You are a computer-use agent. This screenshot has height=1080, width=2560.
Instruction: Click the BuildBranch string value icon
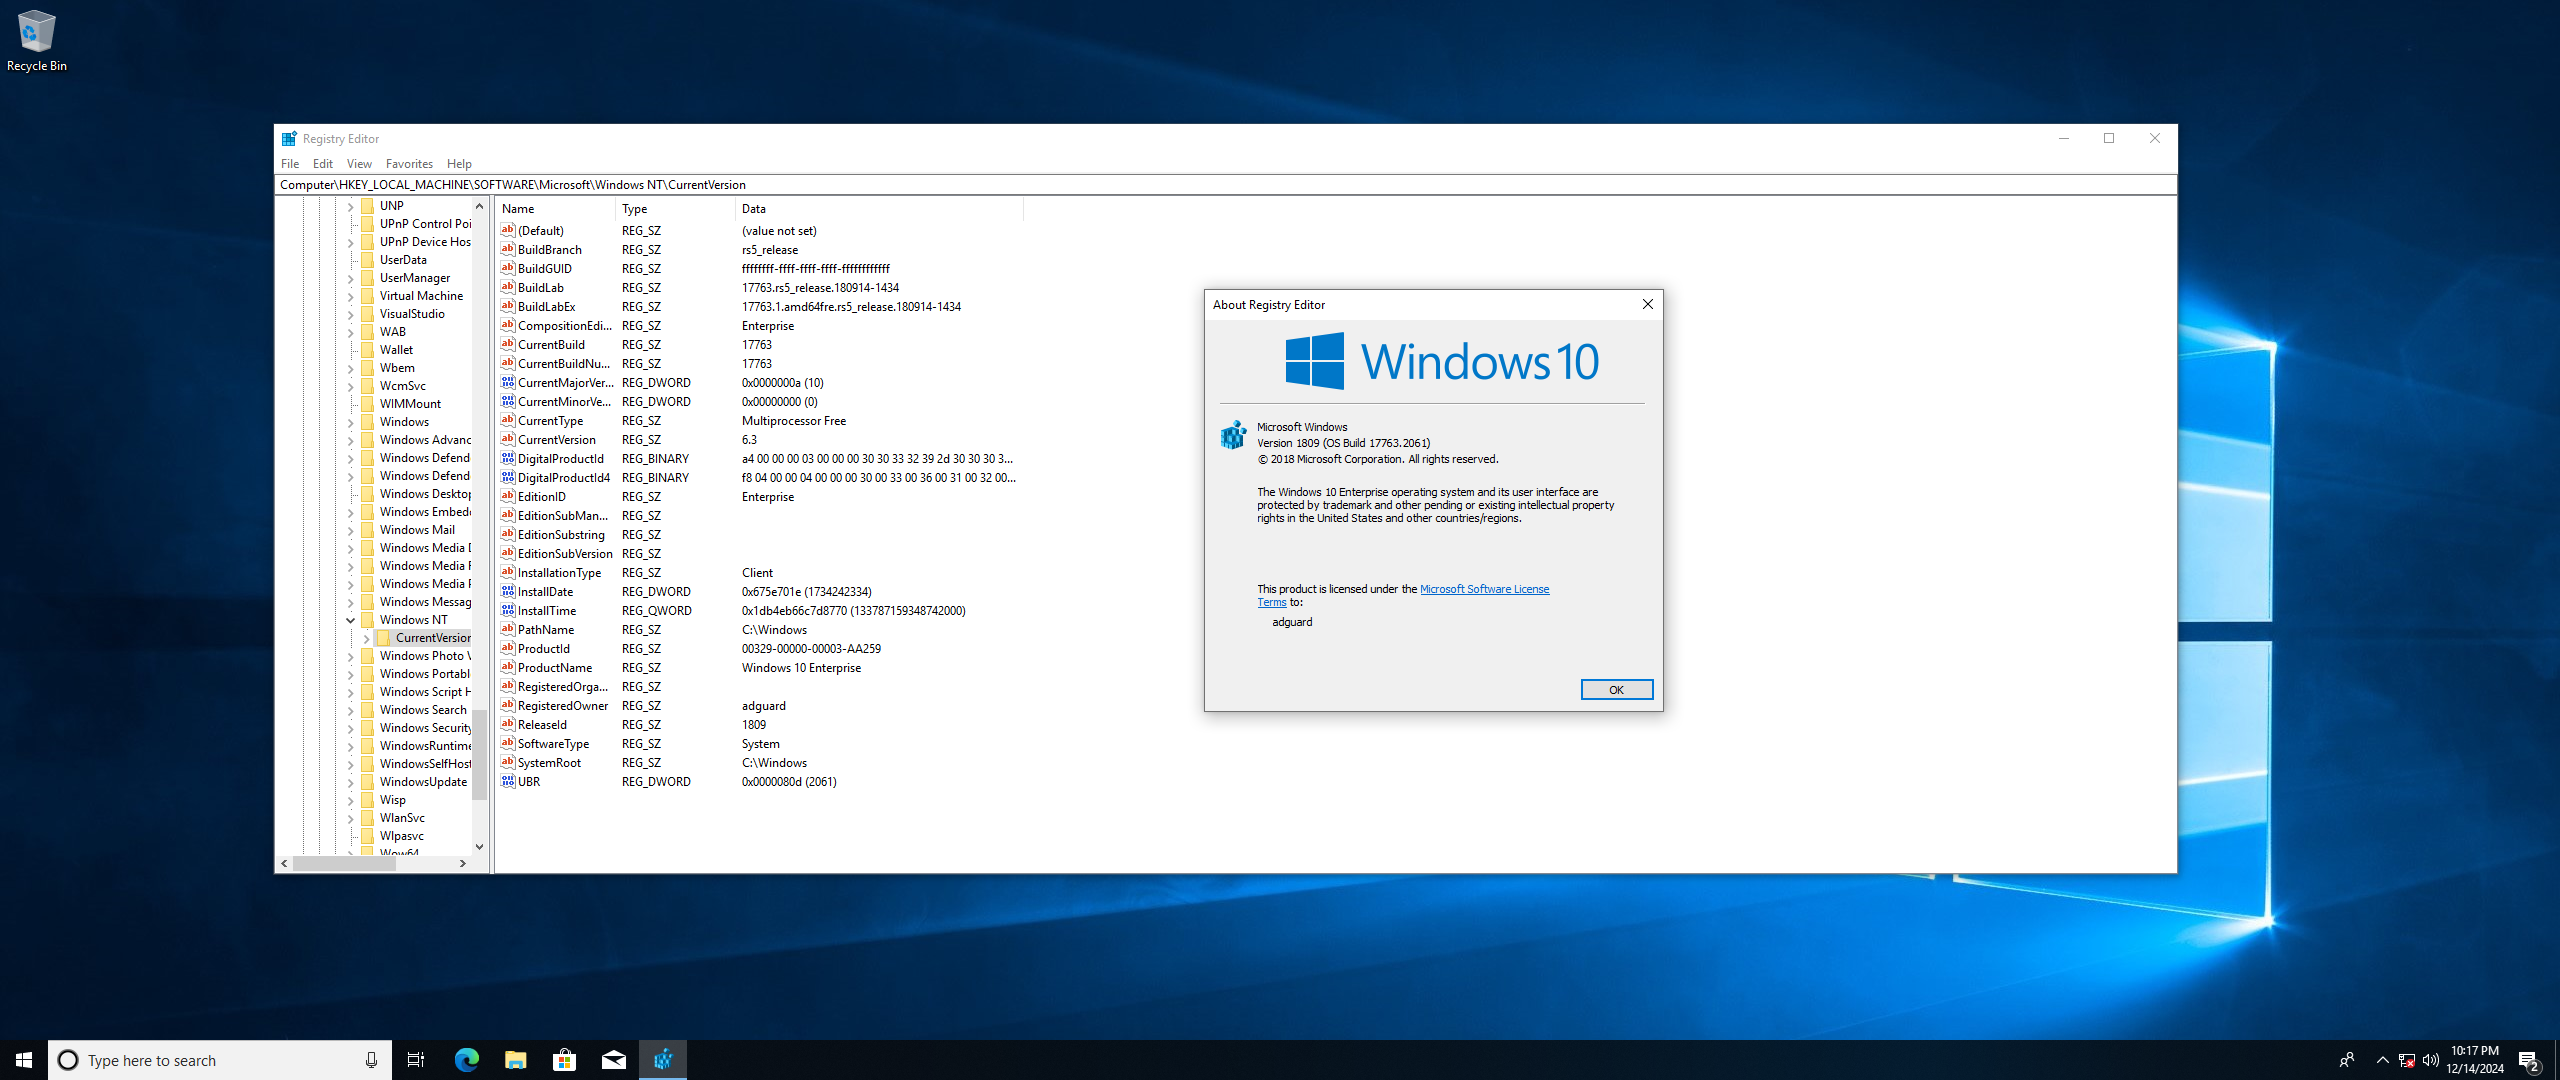(508, 249)
